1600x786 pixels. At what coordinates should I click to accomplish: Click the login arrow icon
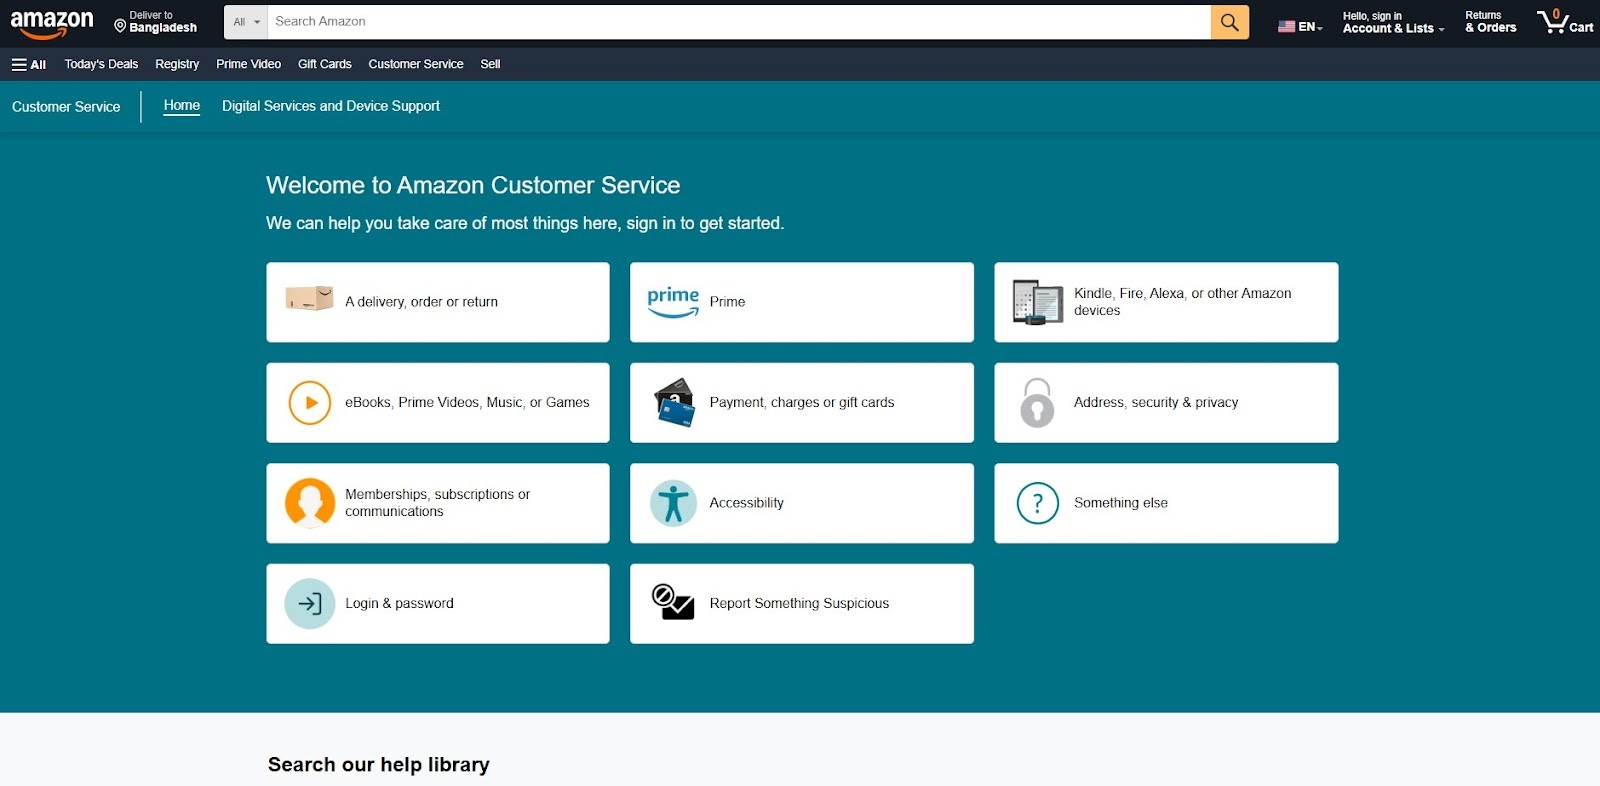(x=310, y=603)
